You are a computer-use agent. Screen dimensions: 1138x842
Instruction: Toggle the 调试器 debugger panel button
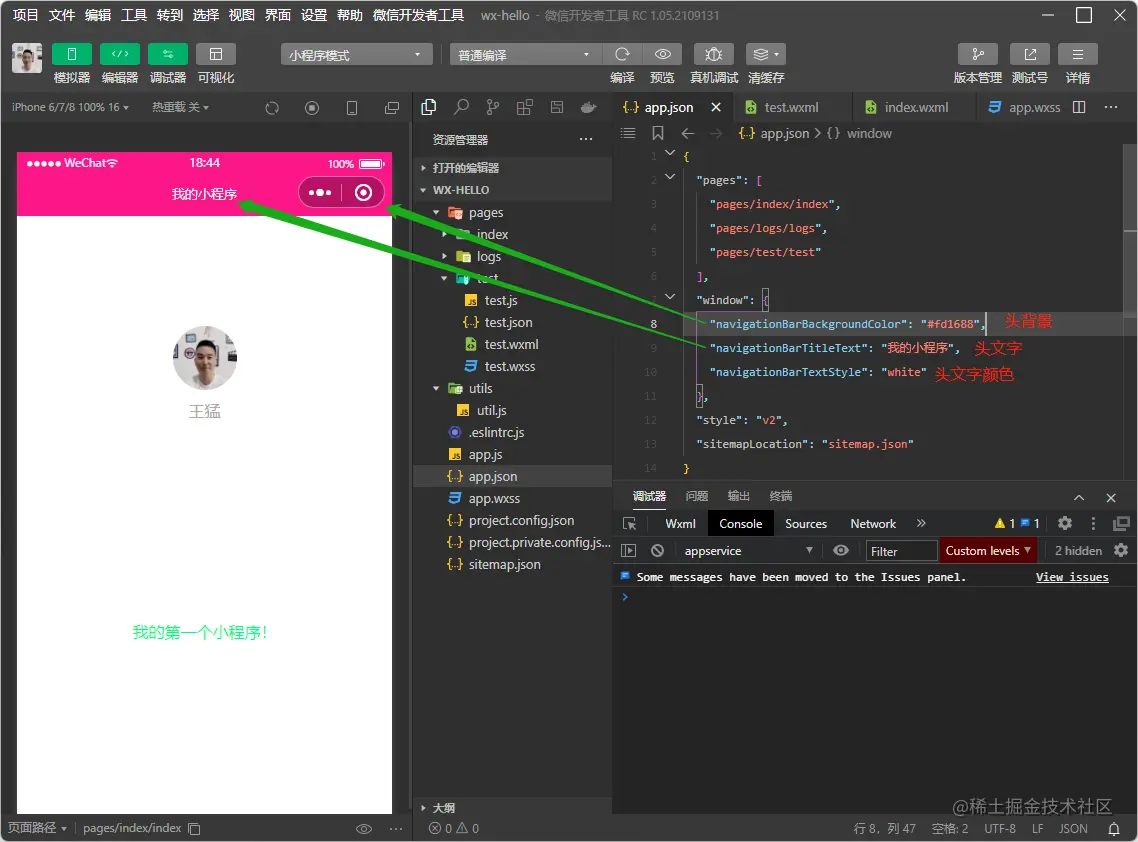click(x=168, y=54)
